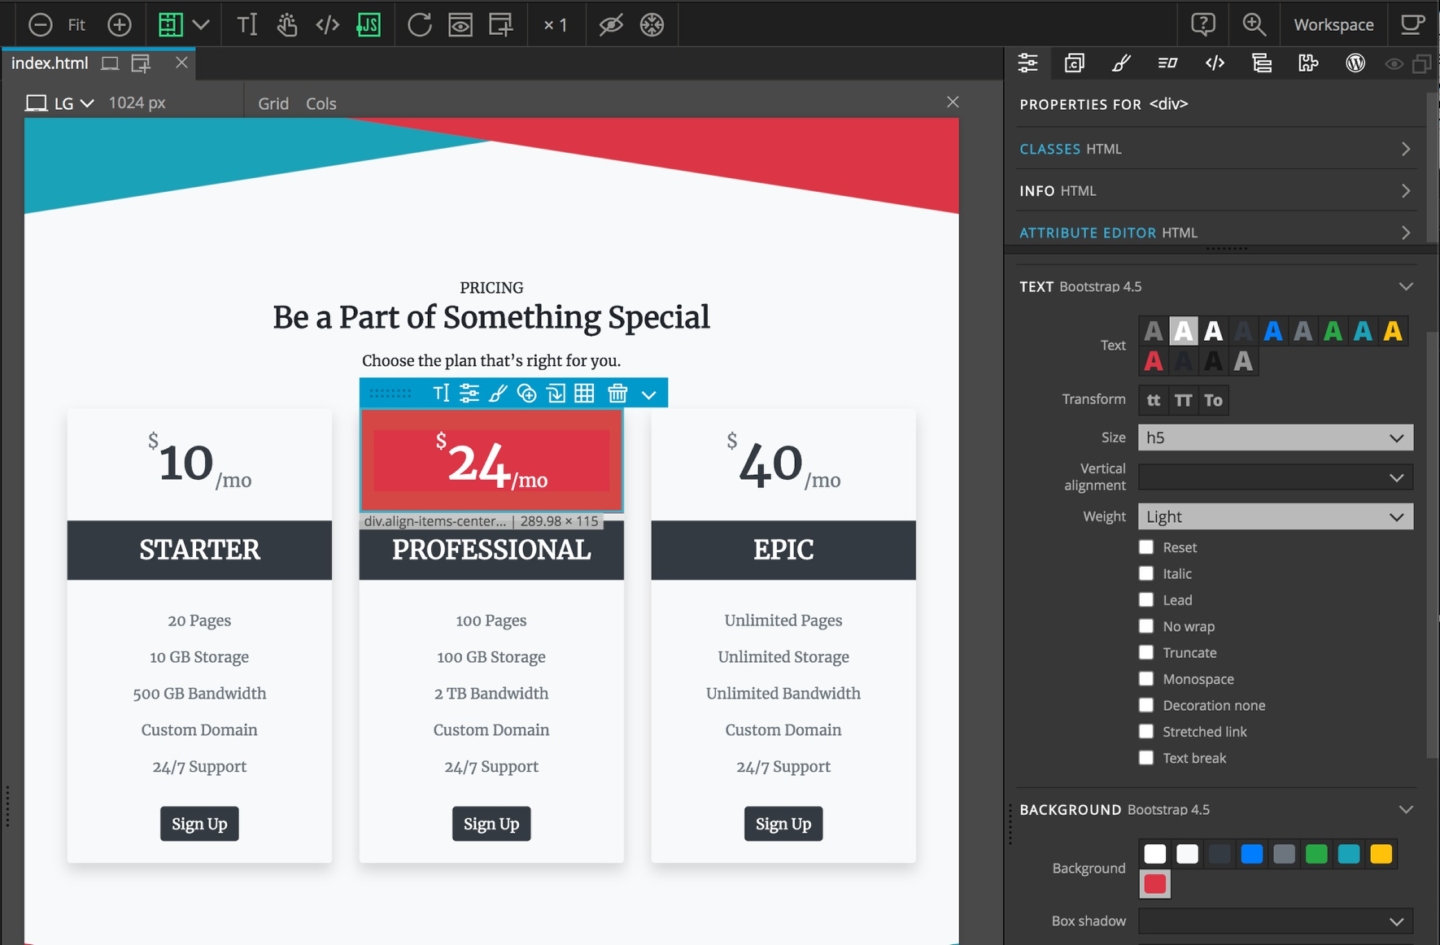Enable the Italic text checkbox
Image resolution: width=1440 pixels, height=945 pixels.
point(1146,573)
